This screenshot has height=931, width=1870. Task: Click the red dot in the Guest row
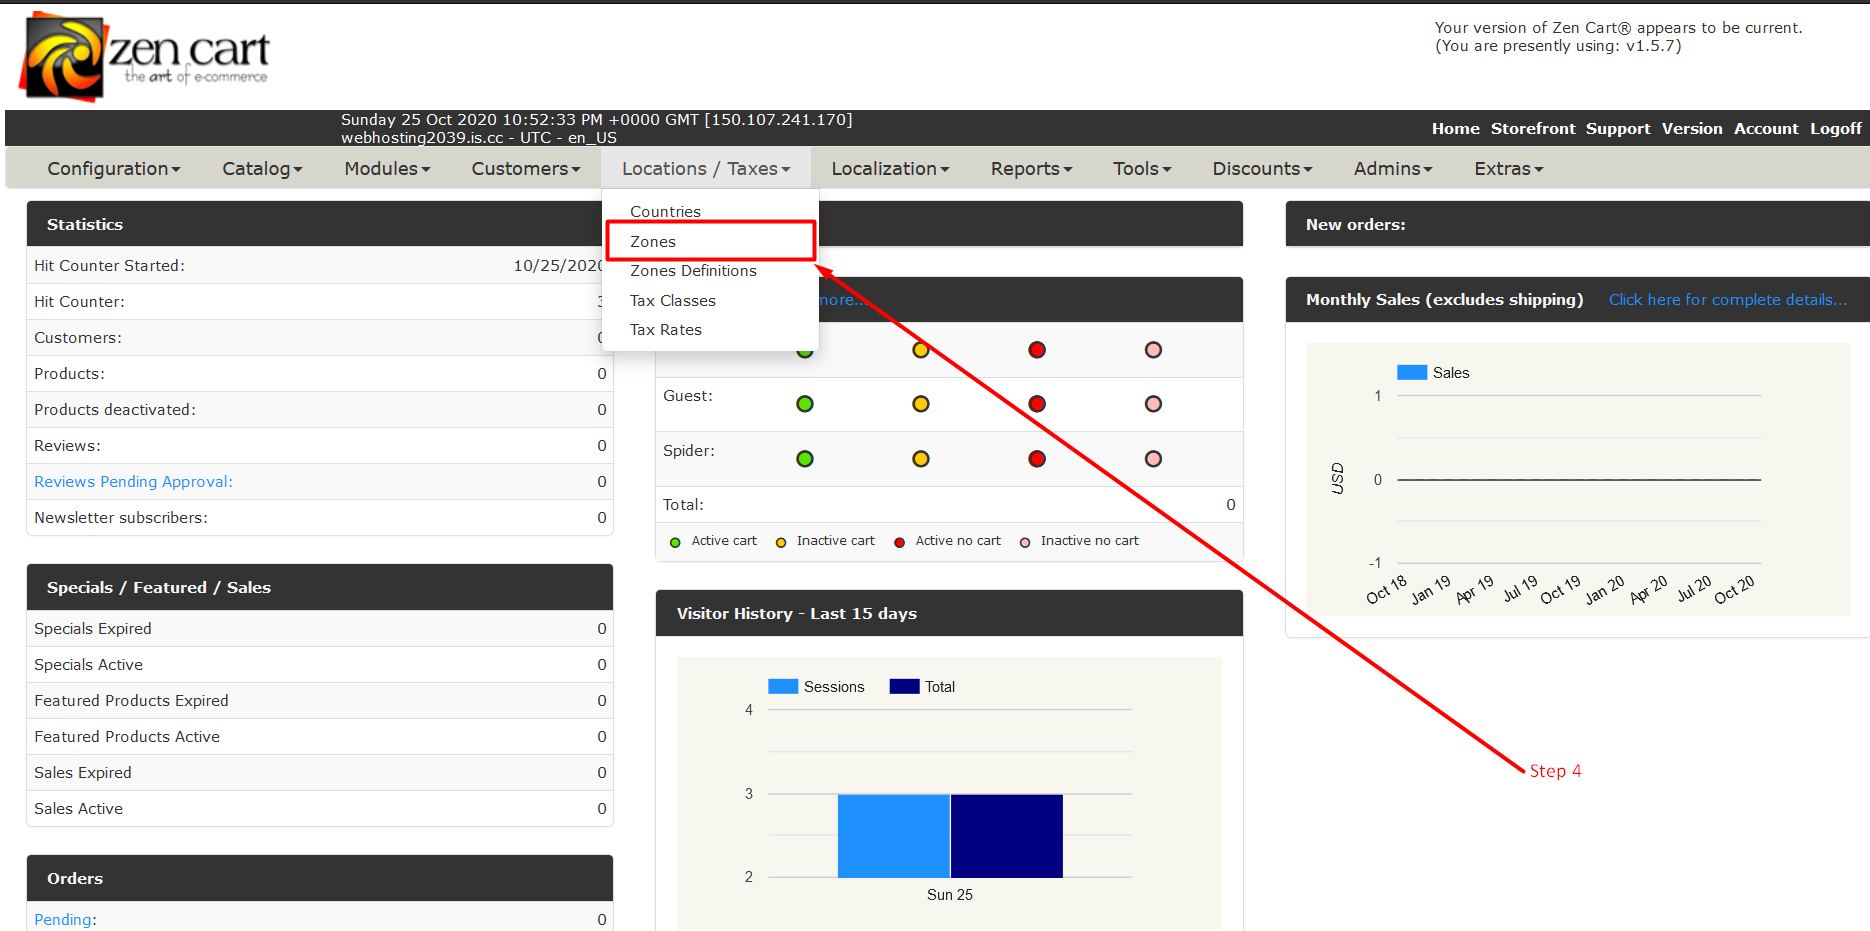click(x=1037, y=404)
